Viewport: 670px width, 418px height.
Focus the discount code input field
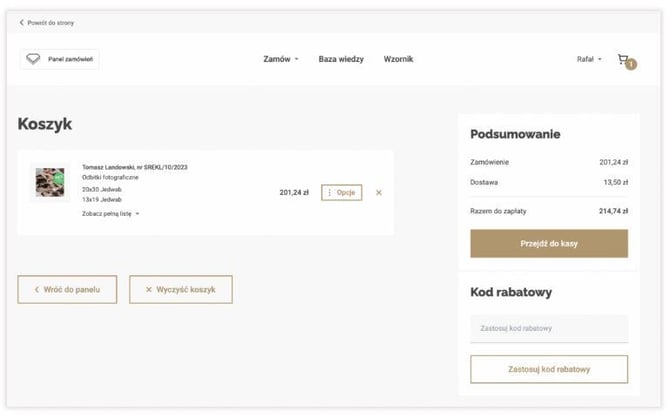click(549, 329)
